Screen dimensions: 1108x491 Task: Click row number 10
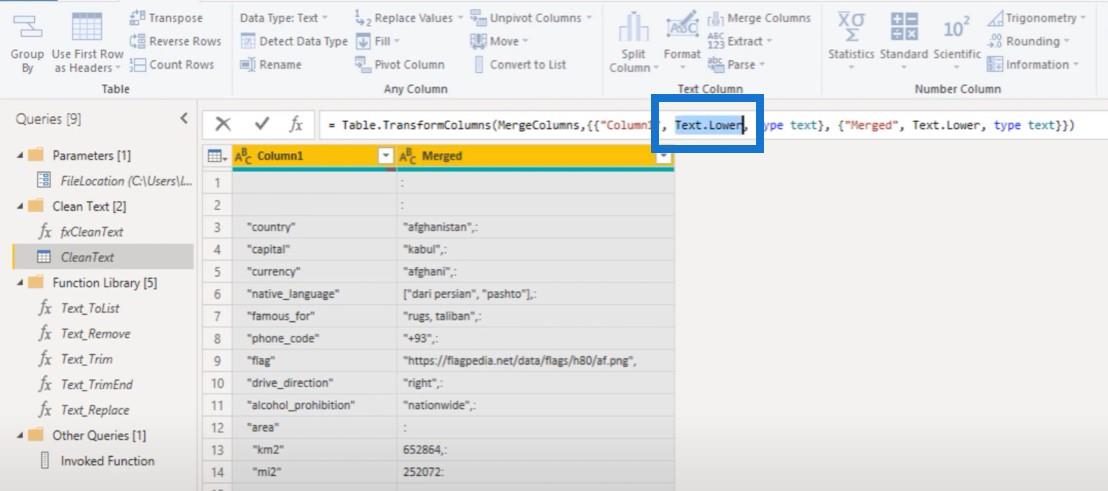coord(218,384)
